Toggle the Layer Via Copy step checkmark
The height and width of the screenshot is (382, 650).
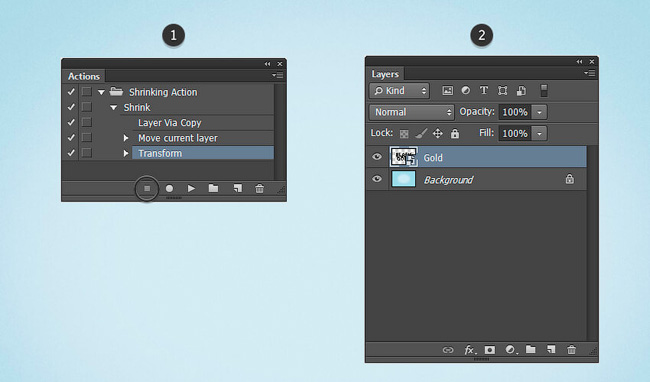point(71,122)
